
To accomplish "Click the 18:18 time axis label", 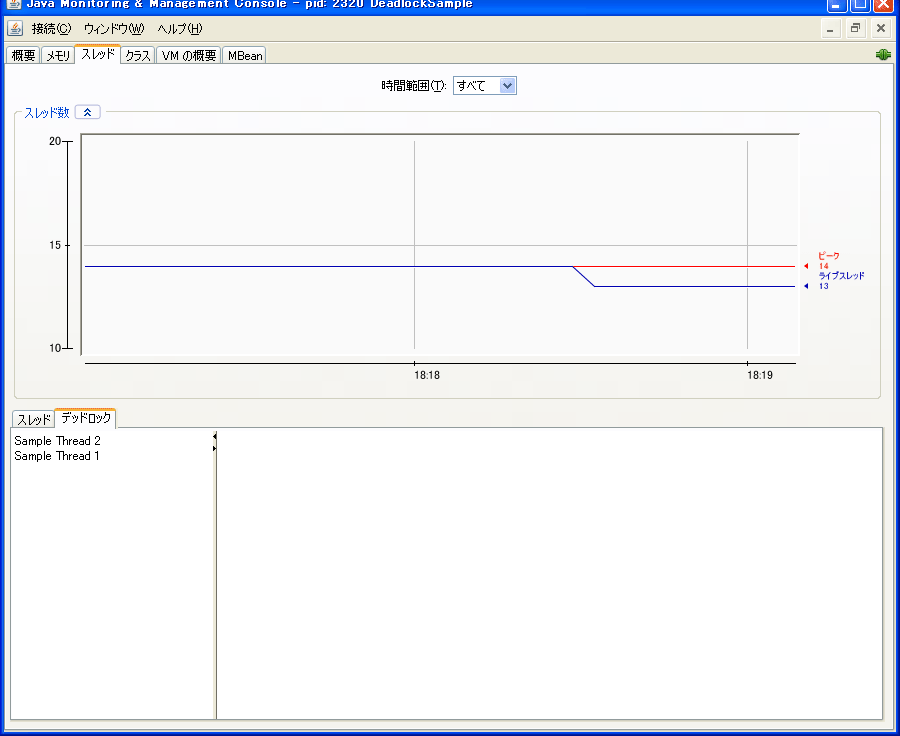I will 427,375.
